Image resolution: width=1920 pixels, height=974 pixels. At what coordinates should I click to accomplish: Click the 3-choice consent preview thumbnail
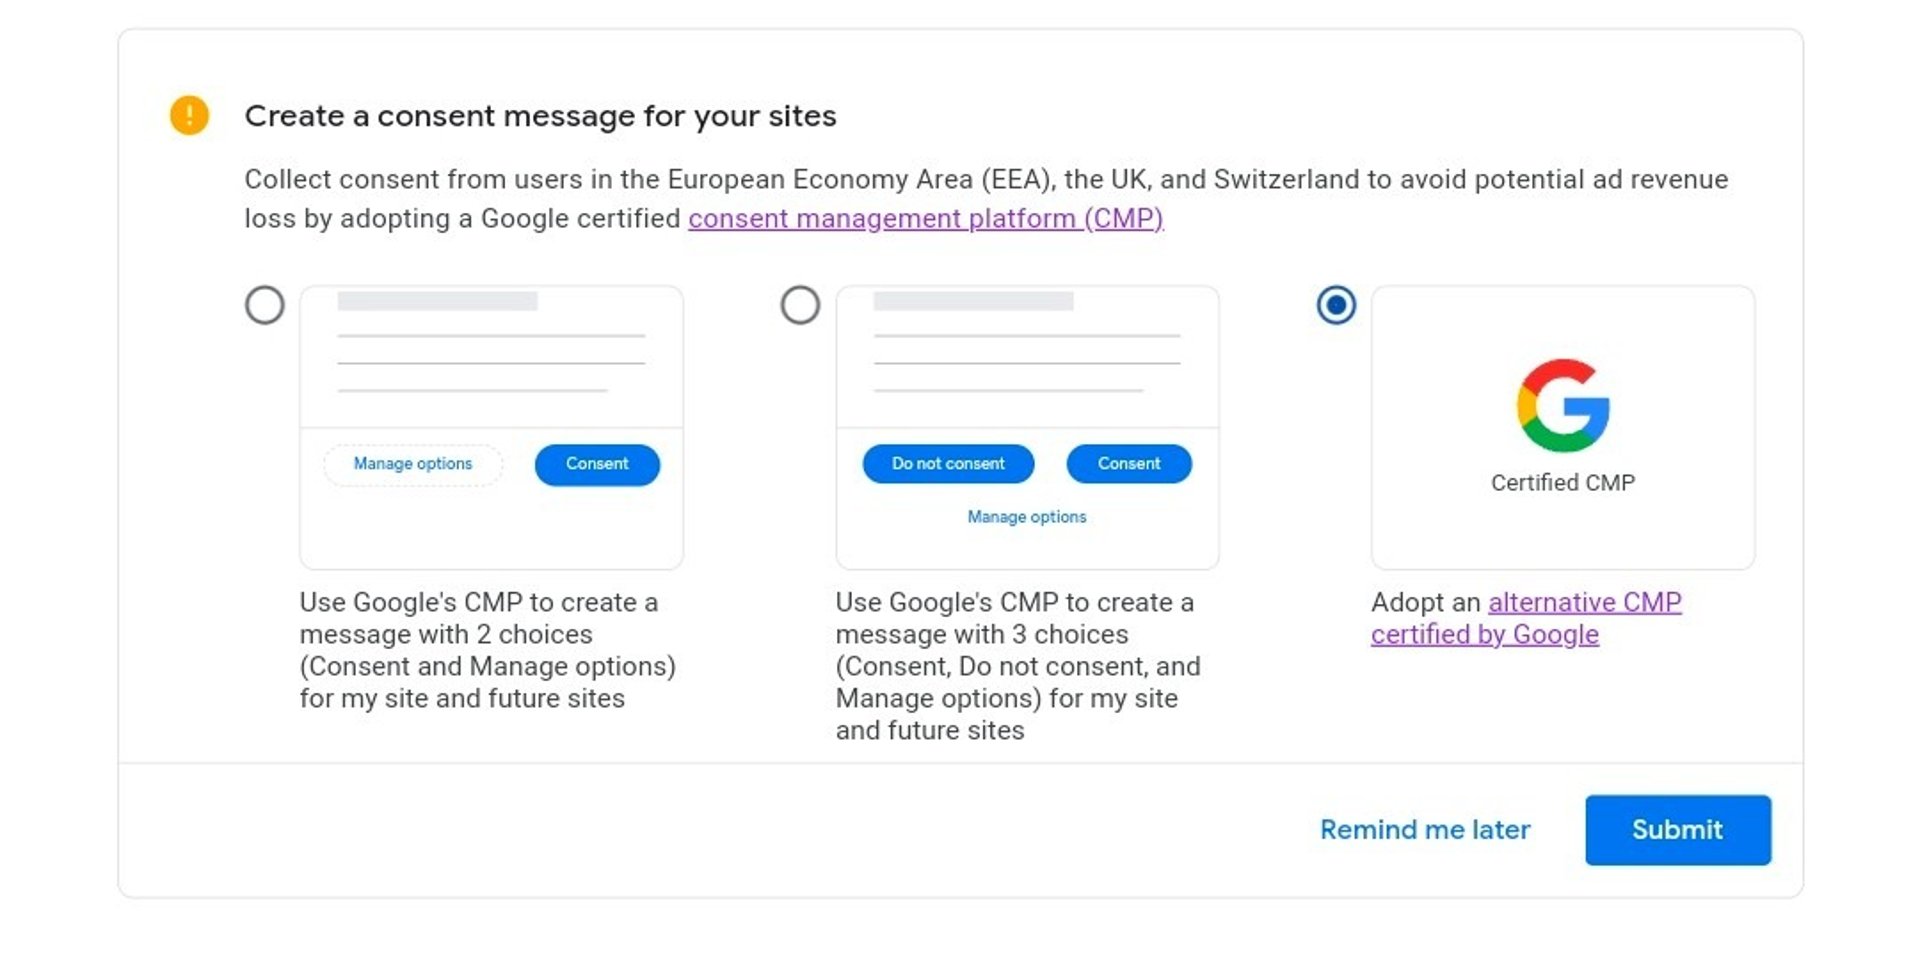pos(1027,428)
